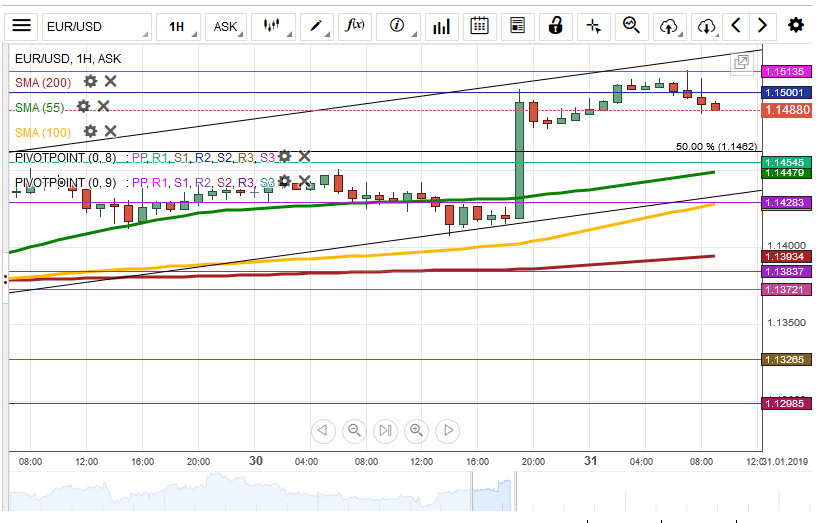
Task: Click the cloud download icon
Action: coord(707,26)
